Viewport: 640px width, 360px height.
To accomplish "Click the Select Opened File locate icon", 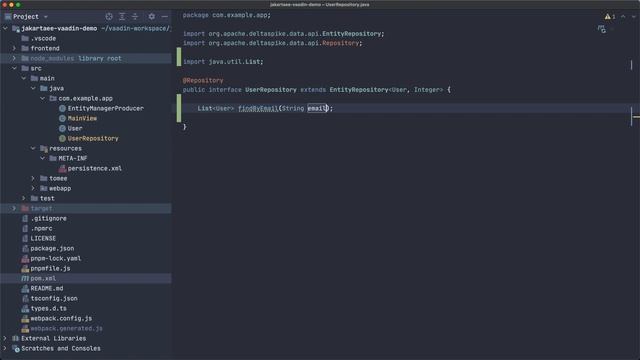I will click(x=109, y=16).
